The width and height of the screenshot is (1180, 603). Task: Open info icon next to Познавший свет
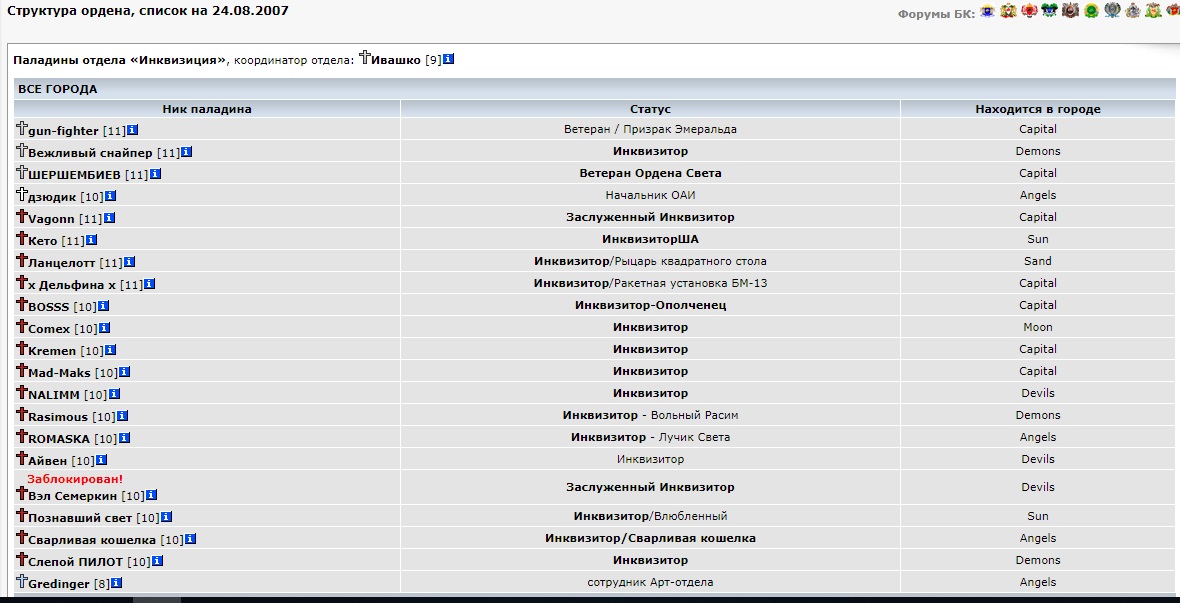coord(166,517)
